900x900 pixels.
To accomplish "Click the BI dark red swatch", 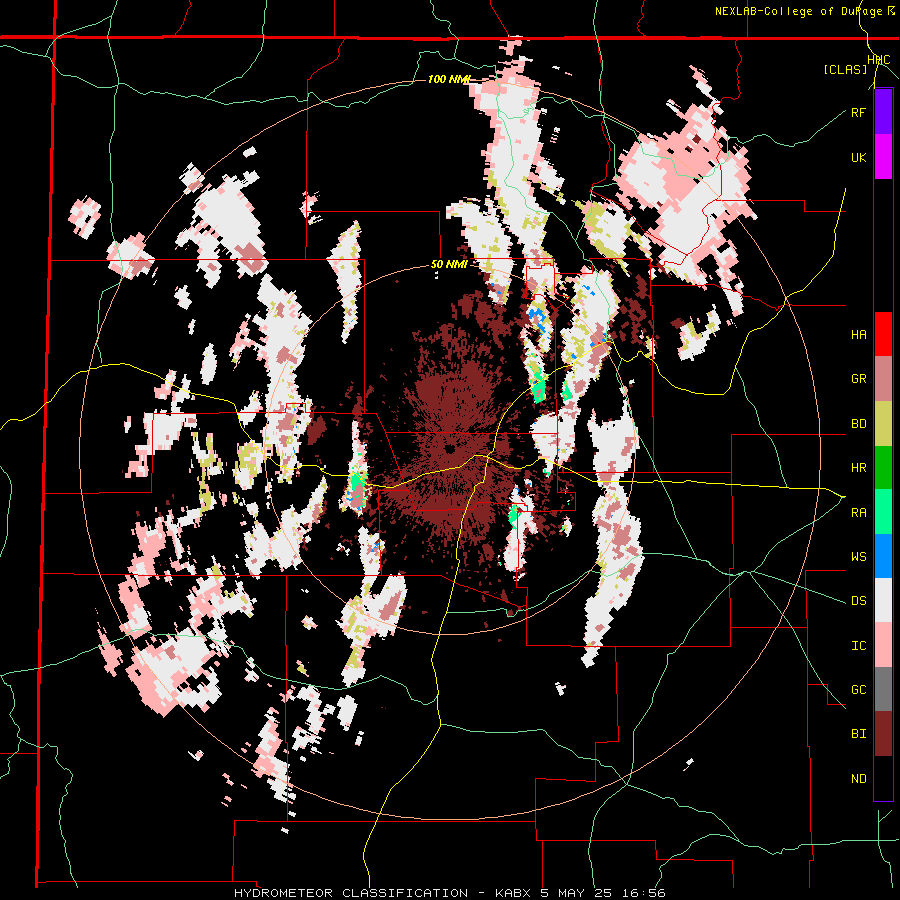I will point(883,734).
